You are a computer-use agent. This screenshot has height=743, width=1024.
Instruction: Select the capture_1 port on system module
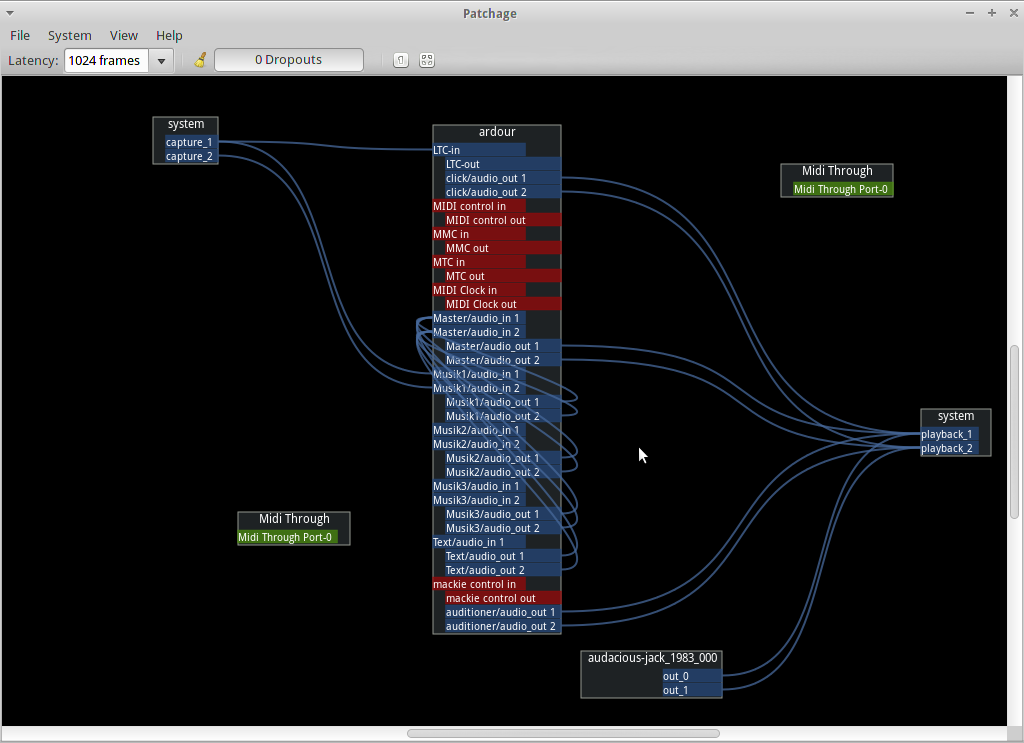point(189,143)
